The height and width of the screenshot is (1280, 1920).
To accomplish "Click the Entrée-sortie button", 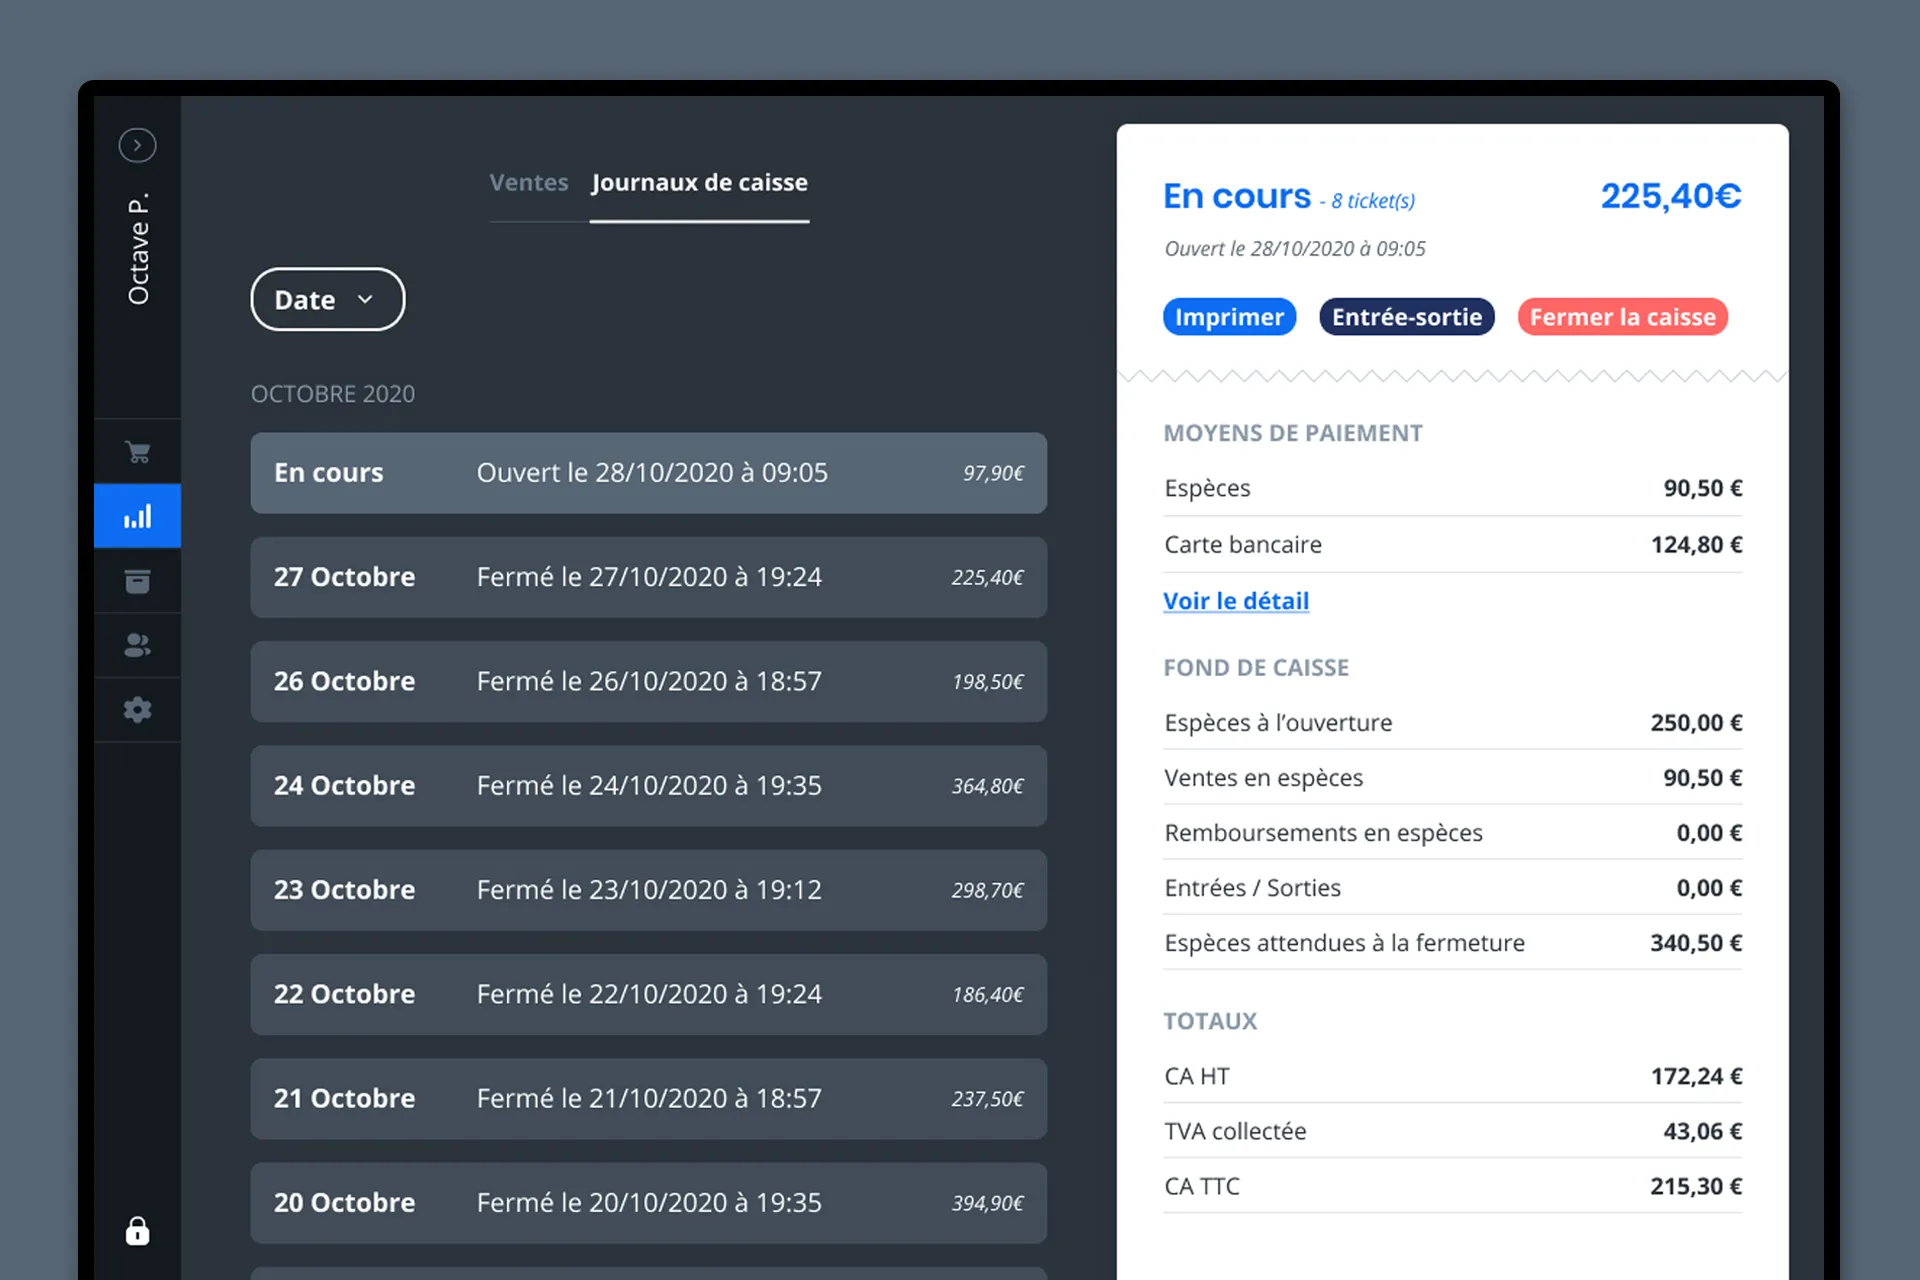I will pyautogui.click(x=1406, y=317).
